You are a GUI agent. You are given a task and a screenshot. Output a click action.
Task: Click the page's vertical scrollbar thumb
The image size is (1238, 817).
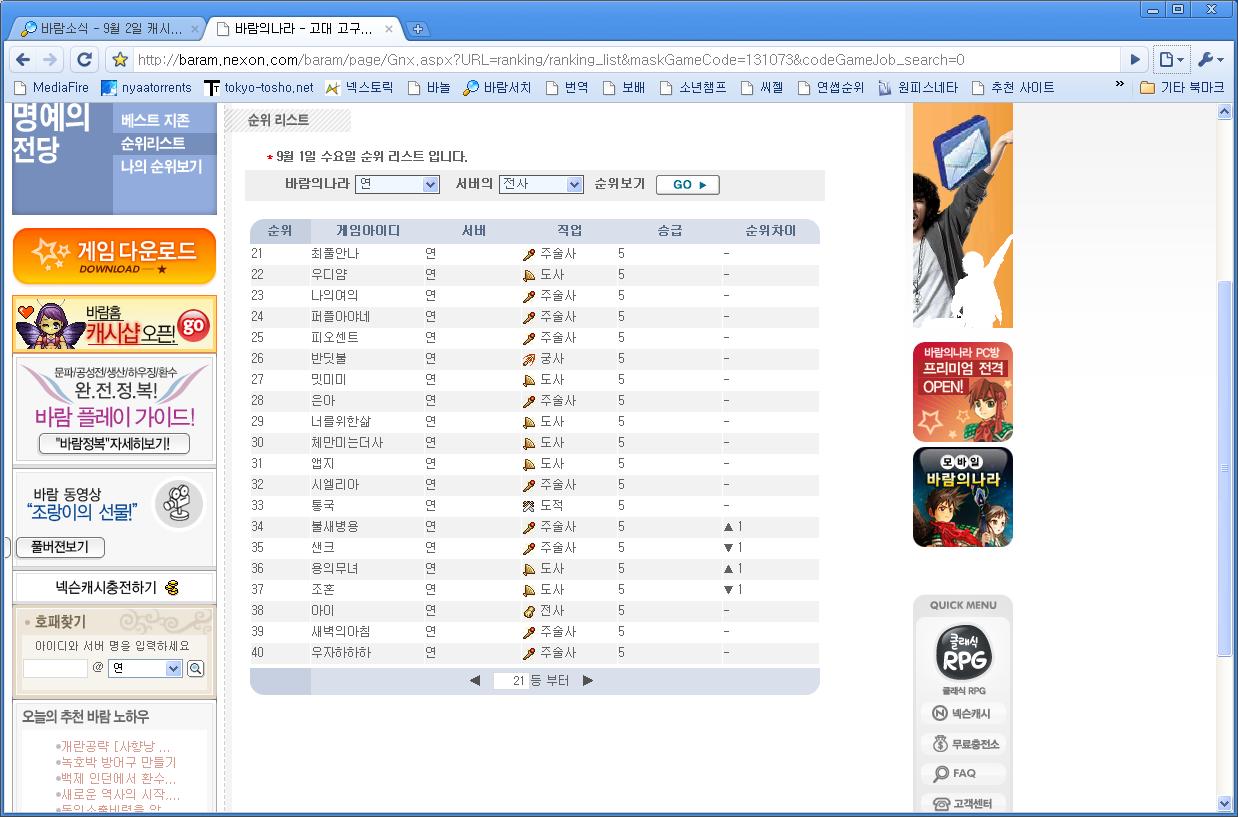click(x=1225, y=470)
